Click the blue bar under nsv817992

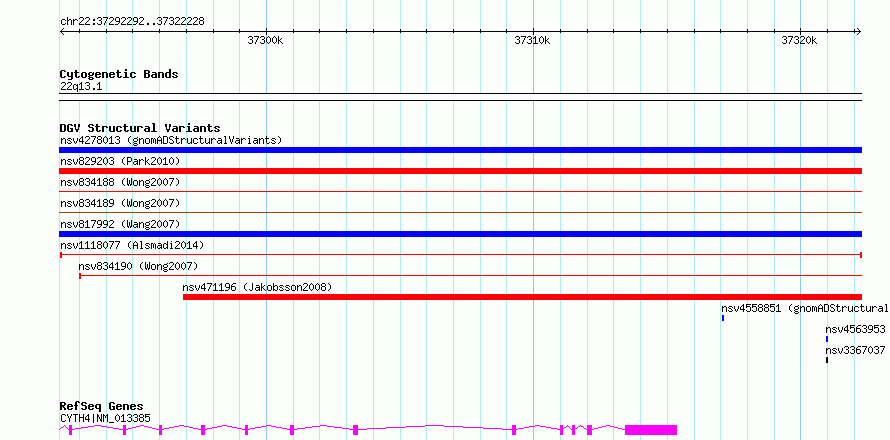[x=460, y=234]
